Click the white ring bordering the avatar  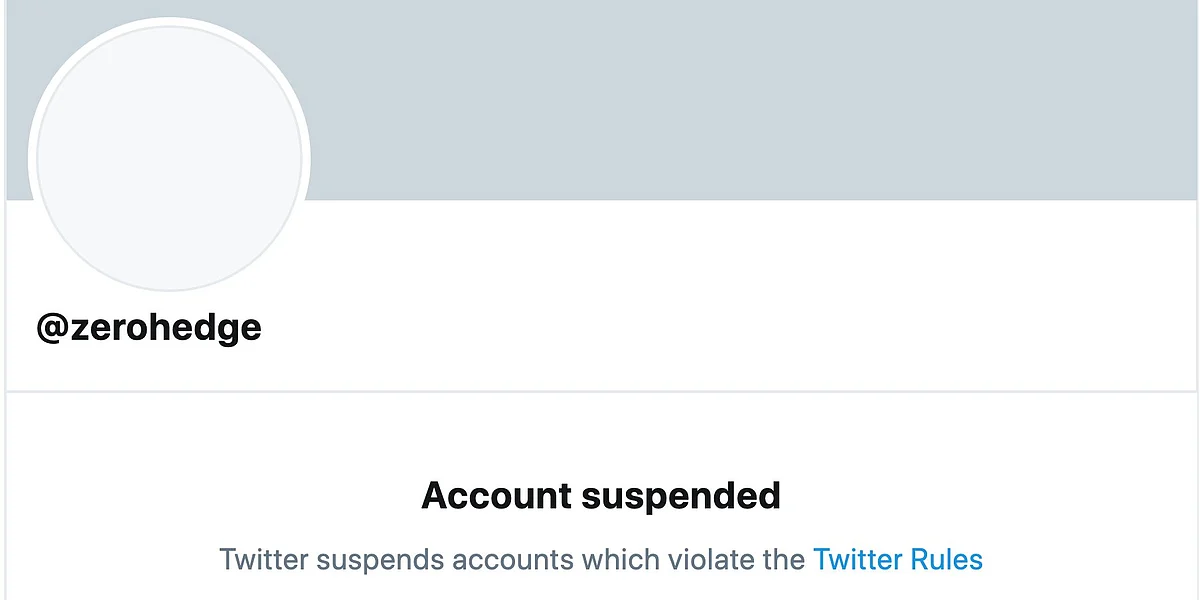point(169,21)
